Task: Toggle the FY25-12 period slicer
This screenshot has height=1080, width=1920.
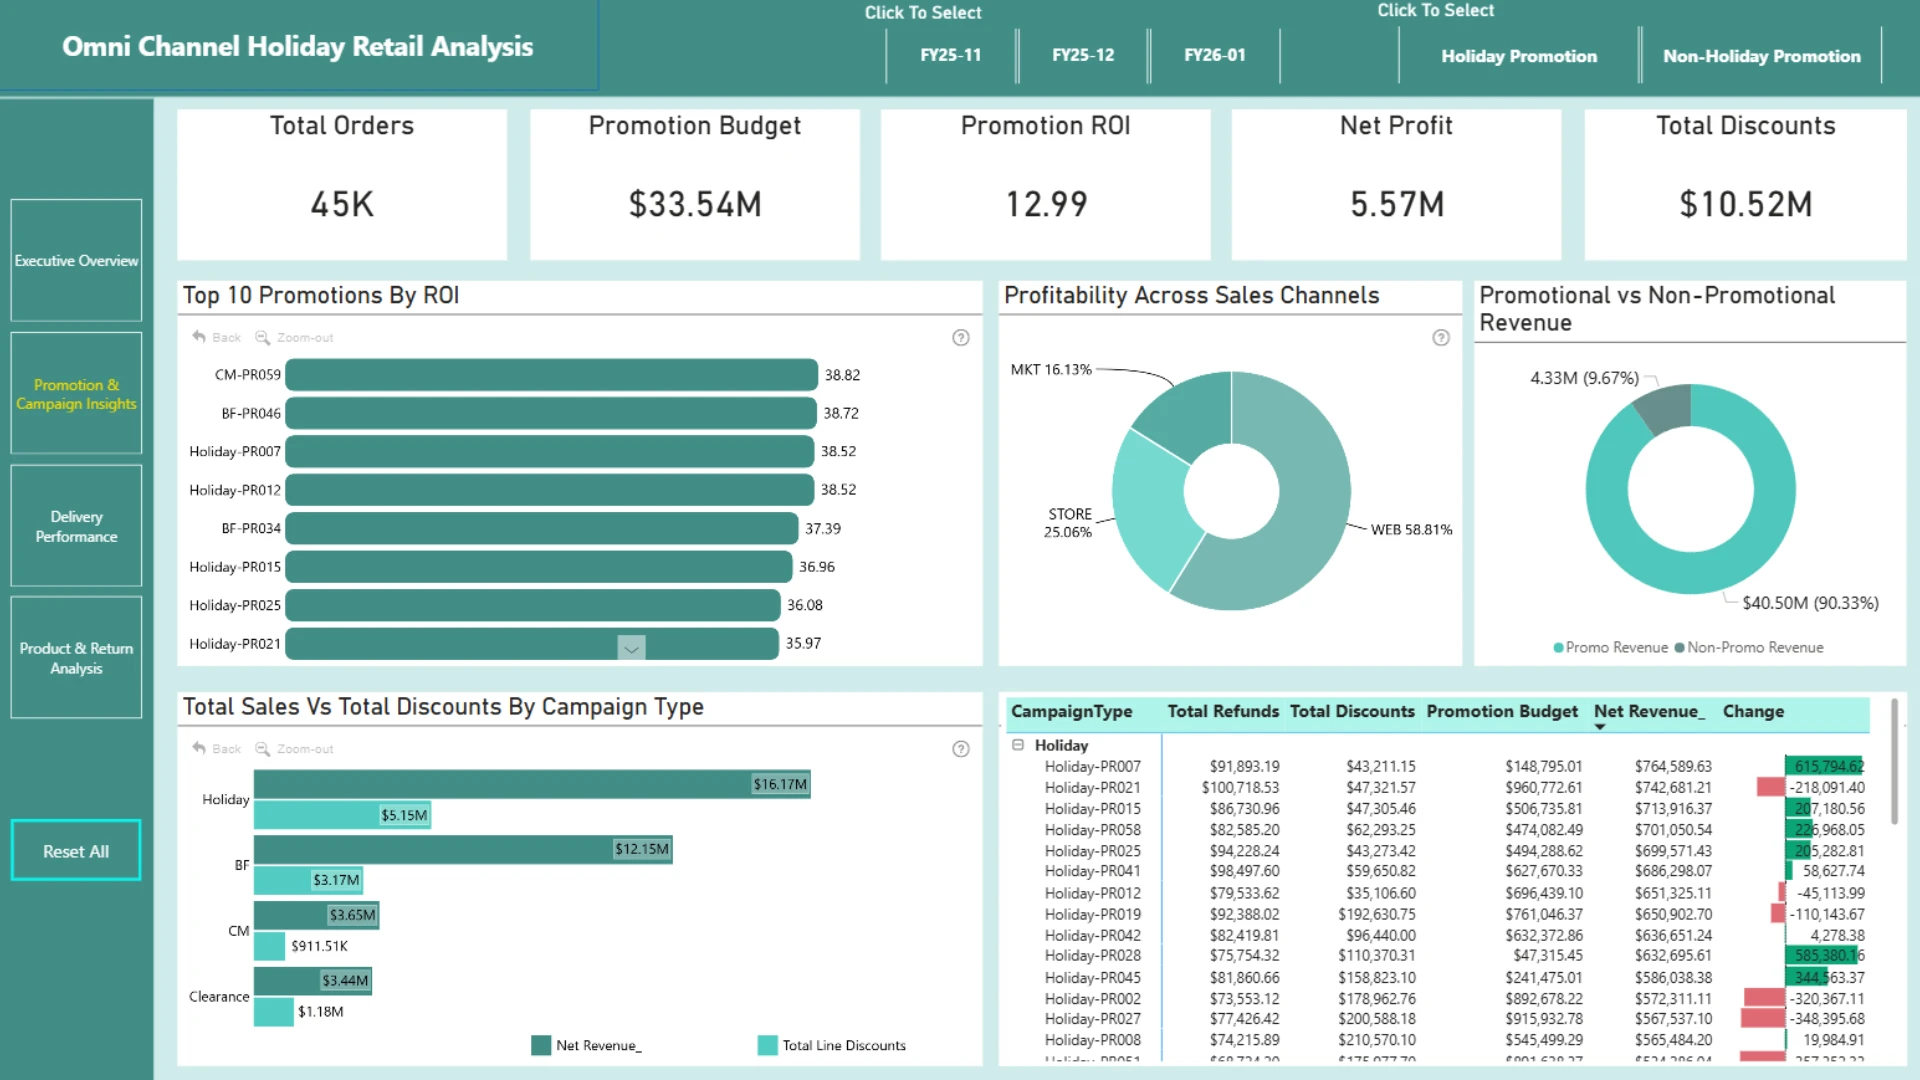Action: pyautogui.click(x=1083, y=55)
